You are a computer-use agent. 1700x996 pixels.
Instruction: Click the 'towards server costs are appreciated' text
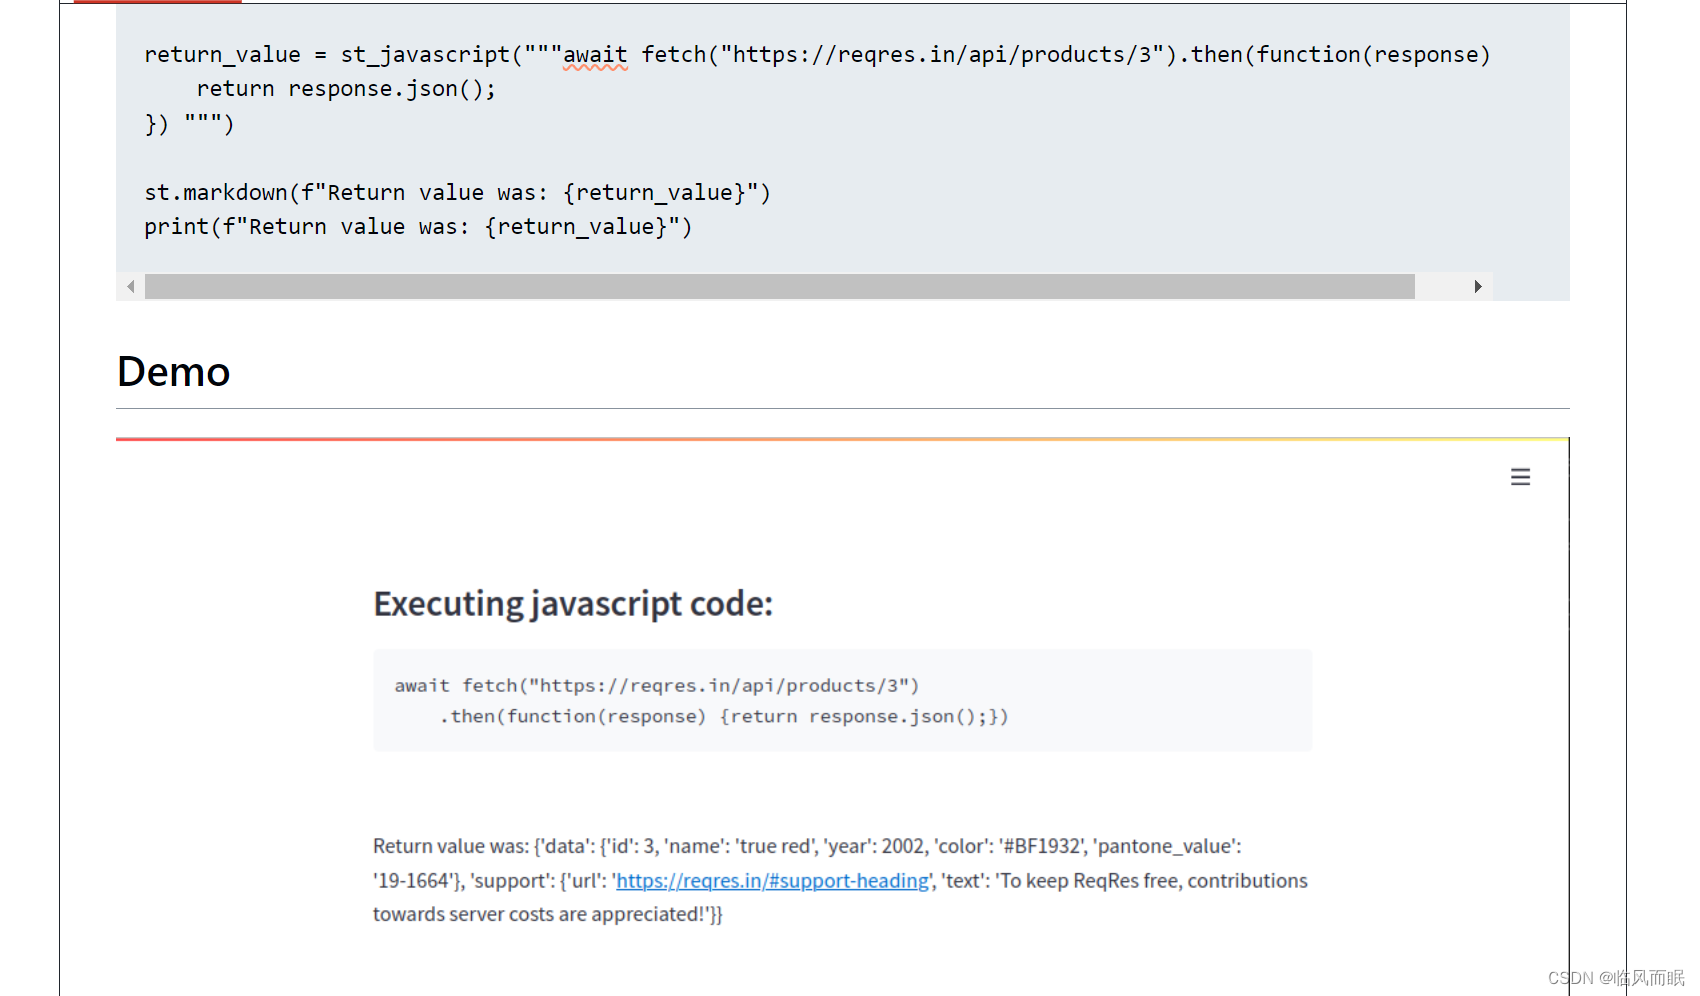pyautogui.click(x=547, y=914)
